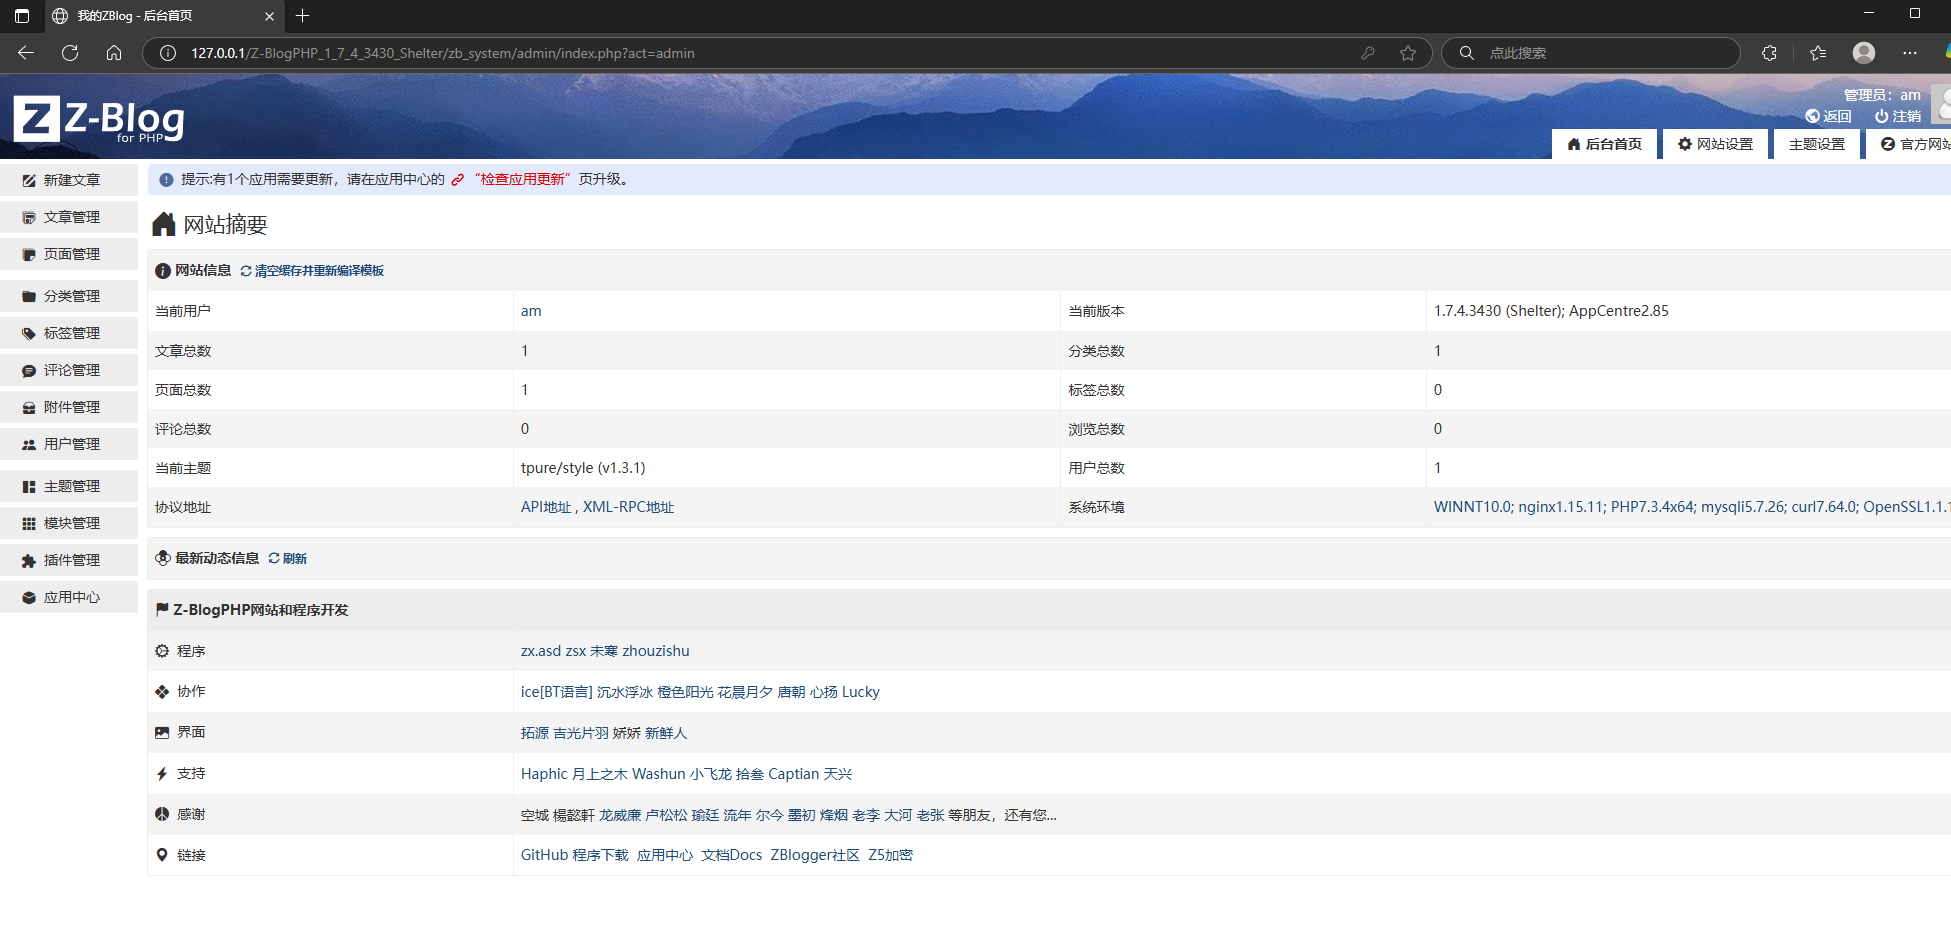
Task: Click the browser profile avatar
Action: [1864, 53]
